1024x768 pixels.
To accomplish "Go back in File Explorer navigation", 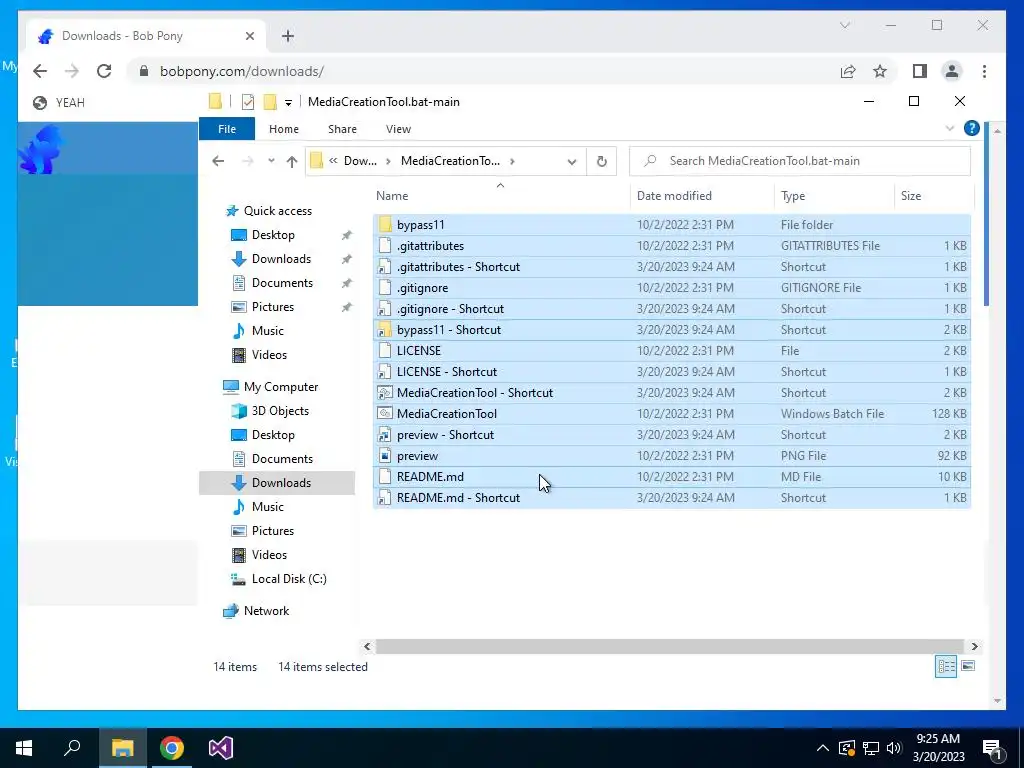I will (x=218, y=161).
